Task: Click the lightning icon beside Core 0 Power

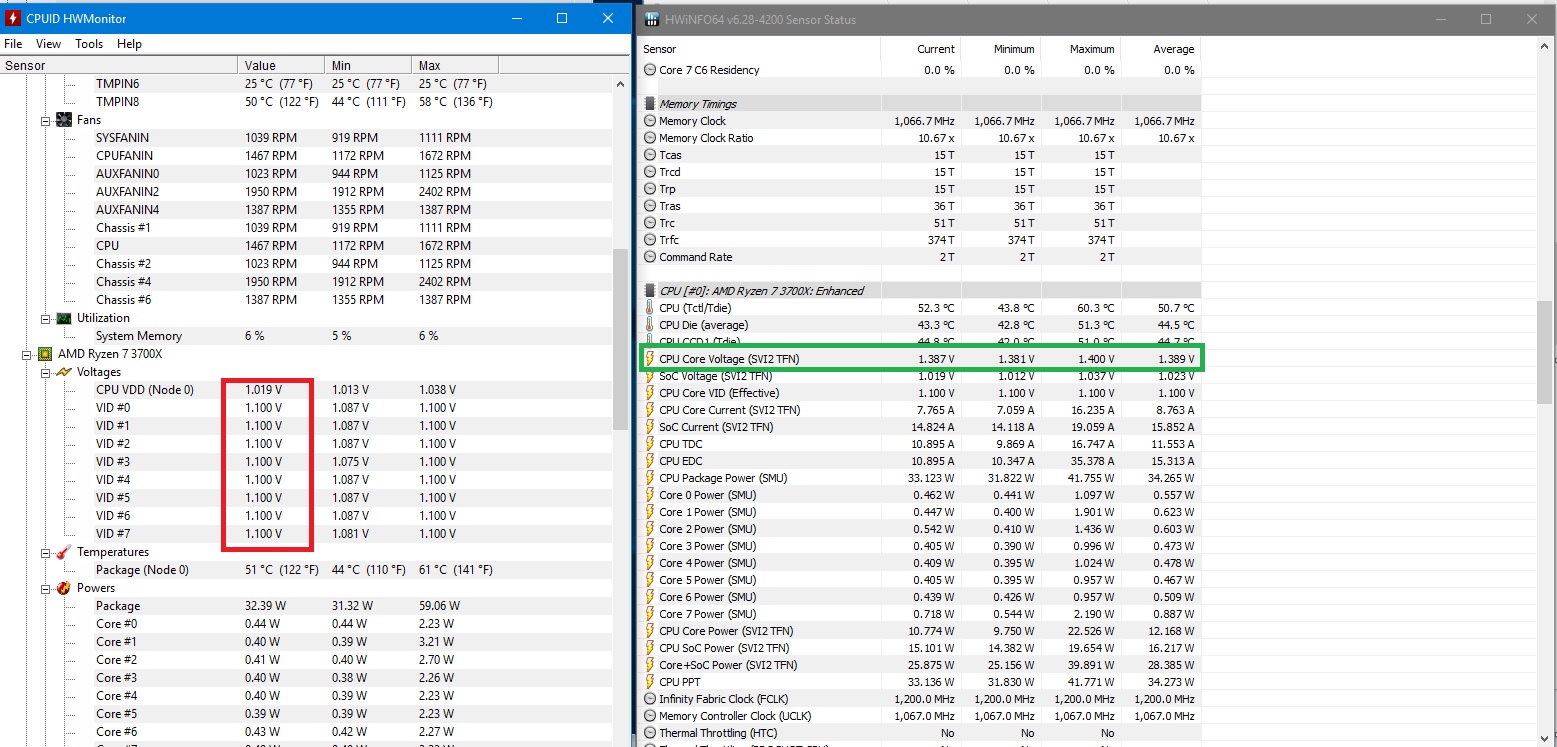Action: coord(650,495)
